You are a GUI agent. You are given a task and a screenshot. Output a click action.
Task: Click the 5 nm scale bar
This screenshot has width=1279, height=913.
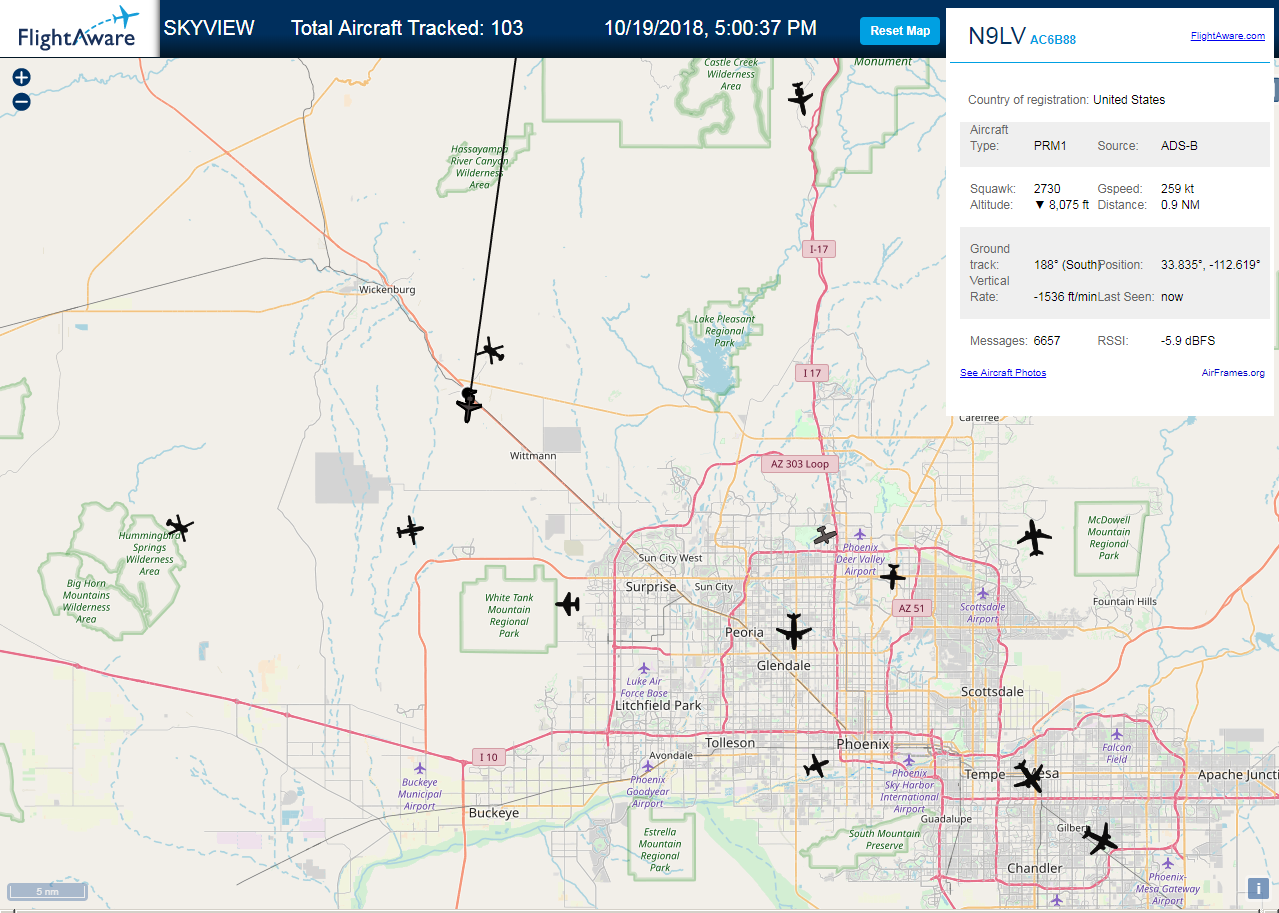(x=47, y=891)
